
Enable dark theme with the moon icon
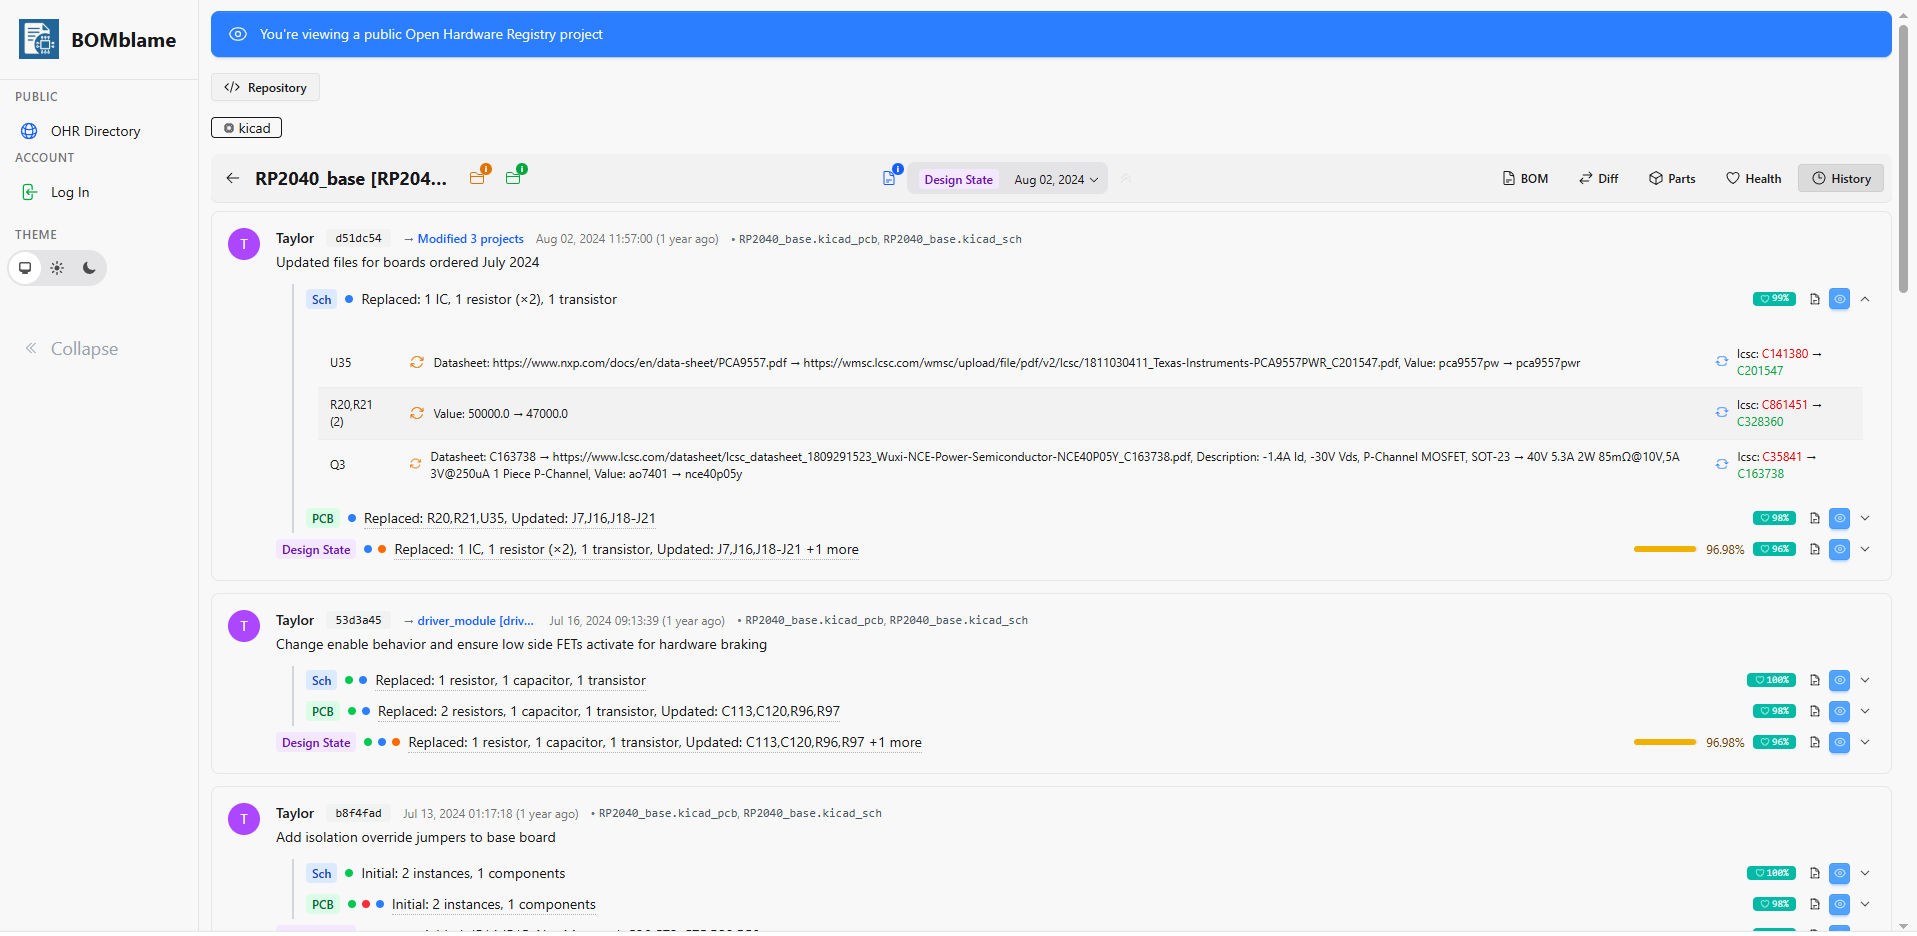89,268
